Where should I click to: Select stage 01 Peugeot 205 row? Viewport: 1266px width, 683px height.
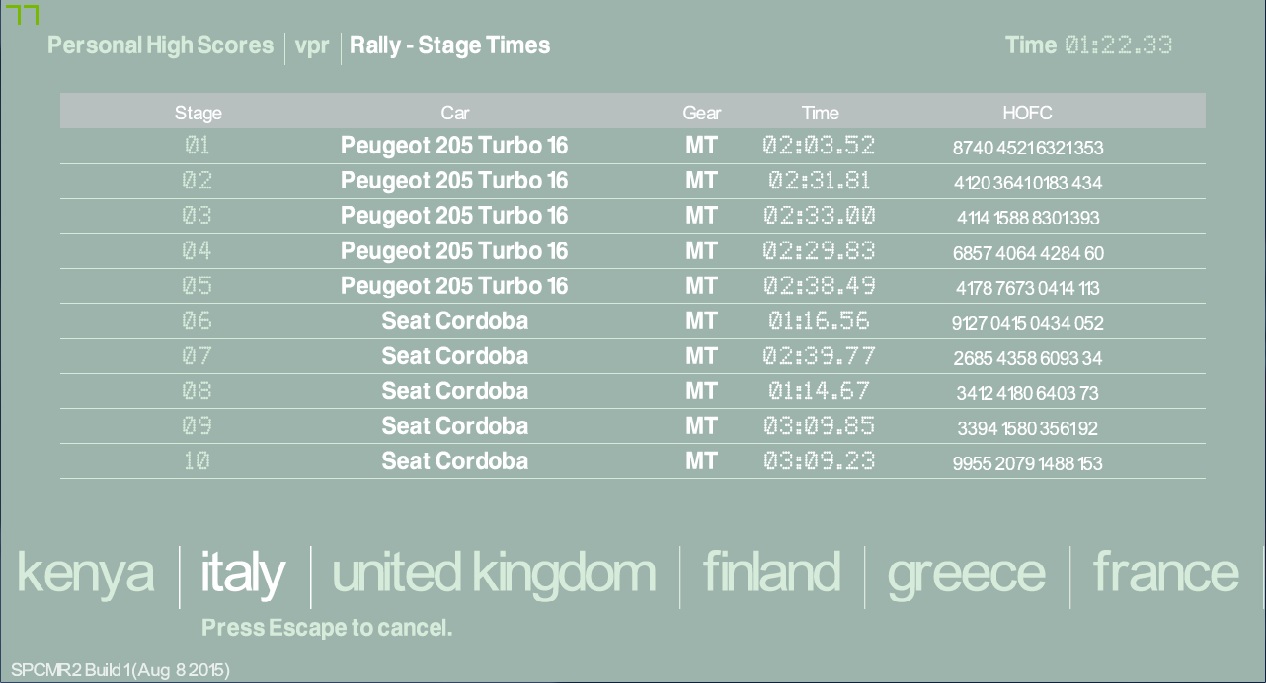(454, 146)
